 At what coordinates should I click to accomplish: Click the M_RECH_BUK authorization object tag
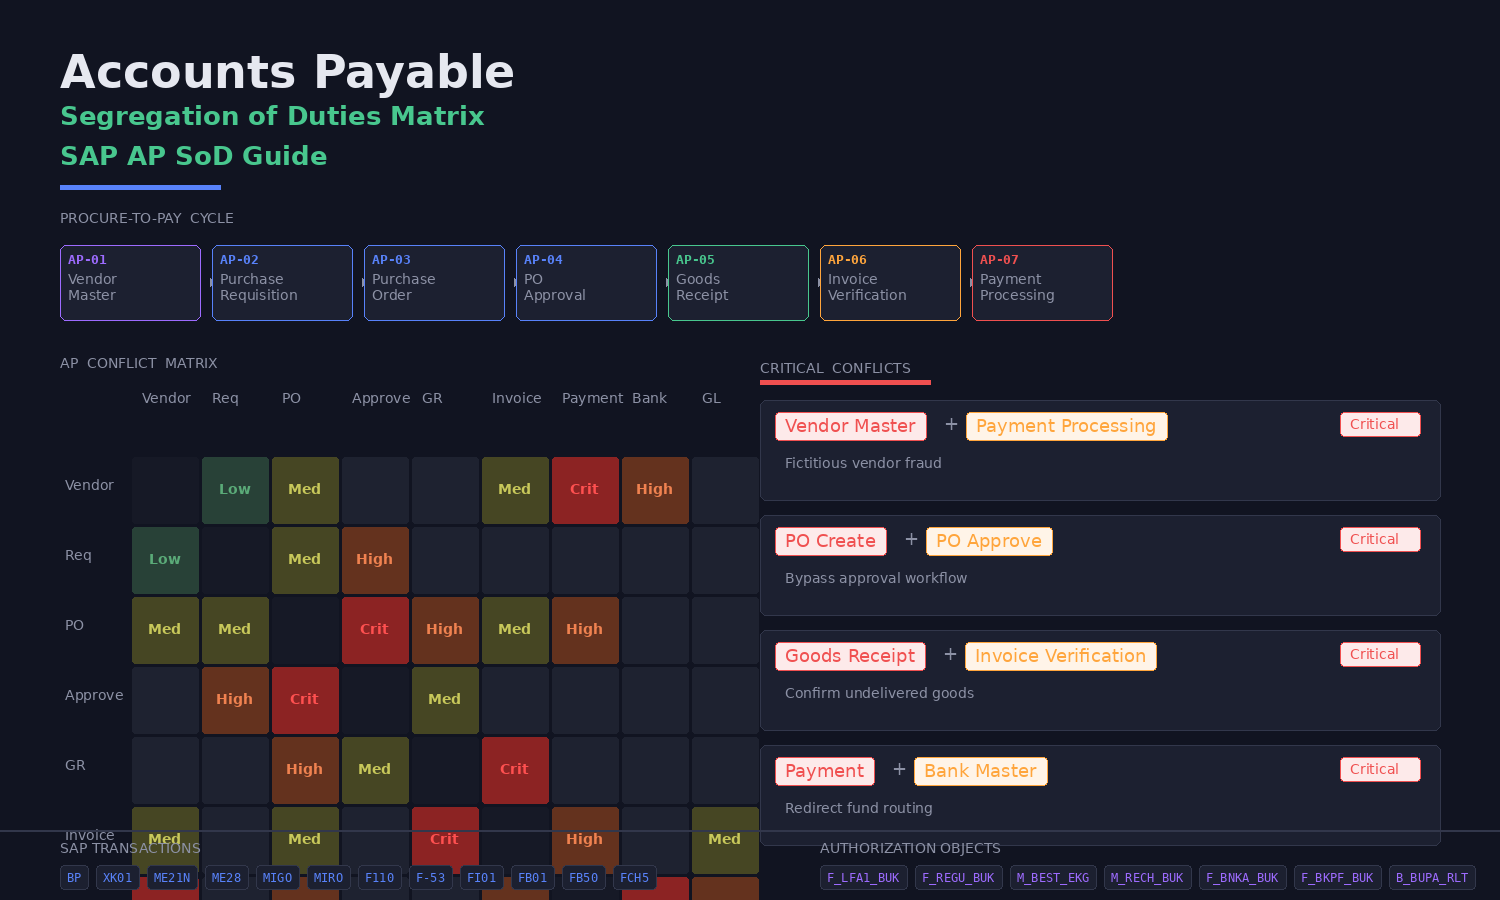point(1147,878)
